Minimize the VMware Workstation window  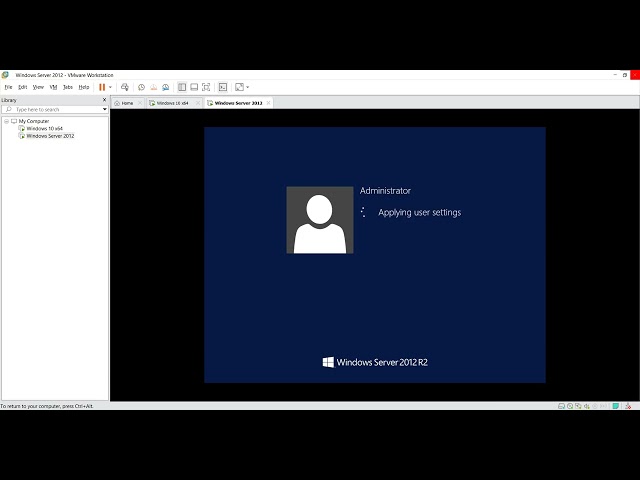pos(615,75)
